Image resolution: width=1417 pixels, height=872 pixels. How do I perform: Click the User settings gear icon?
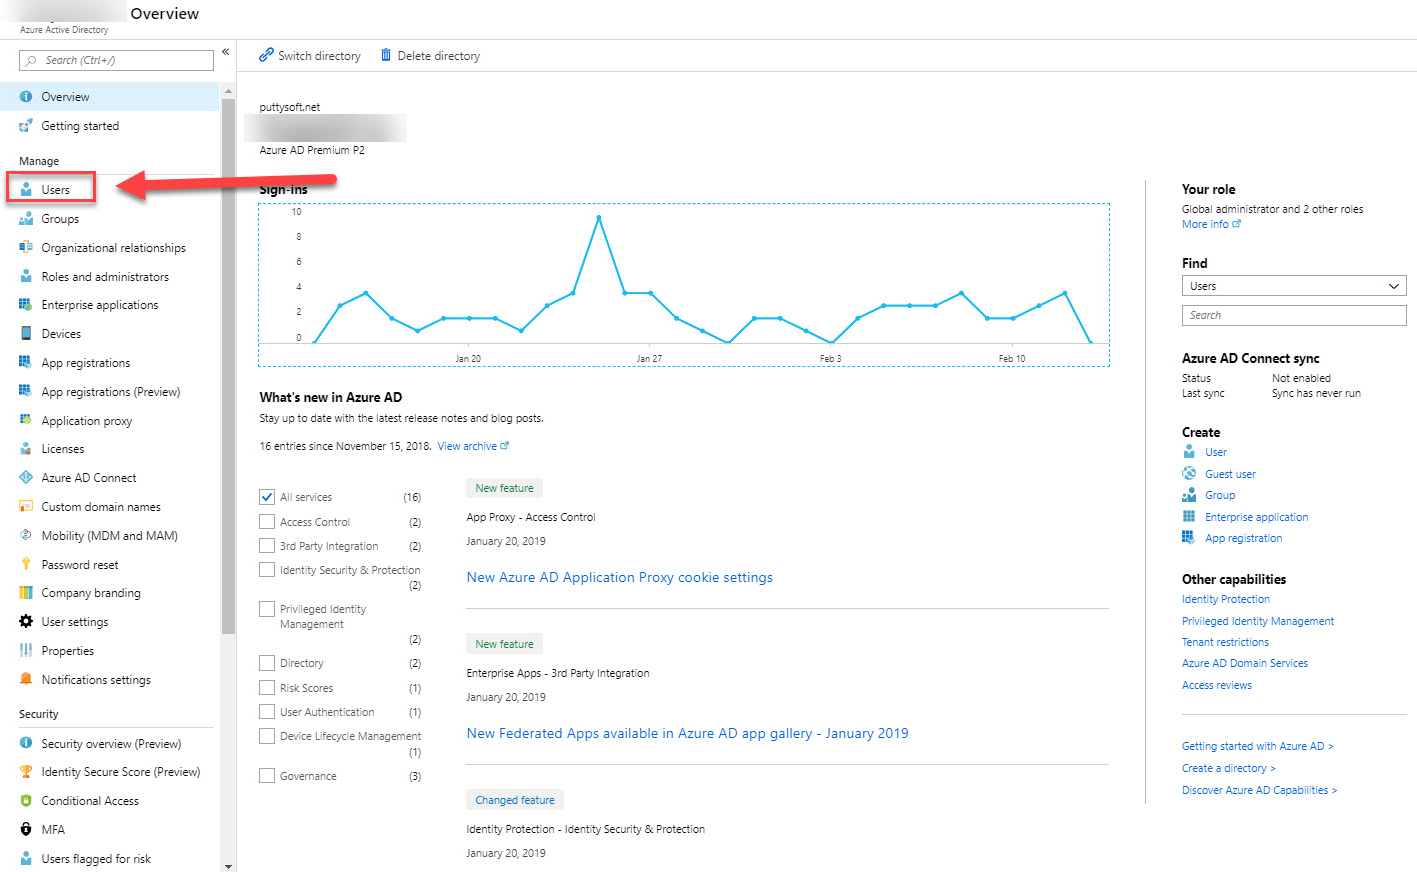pos(26,622)
